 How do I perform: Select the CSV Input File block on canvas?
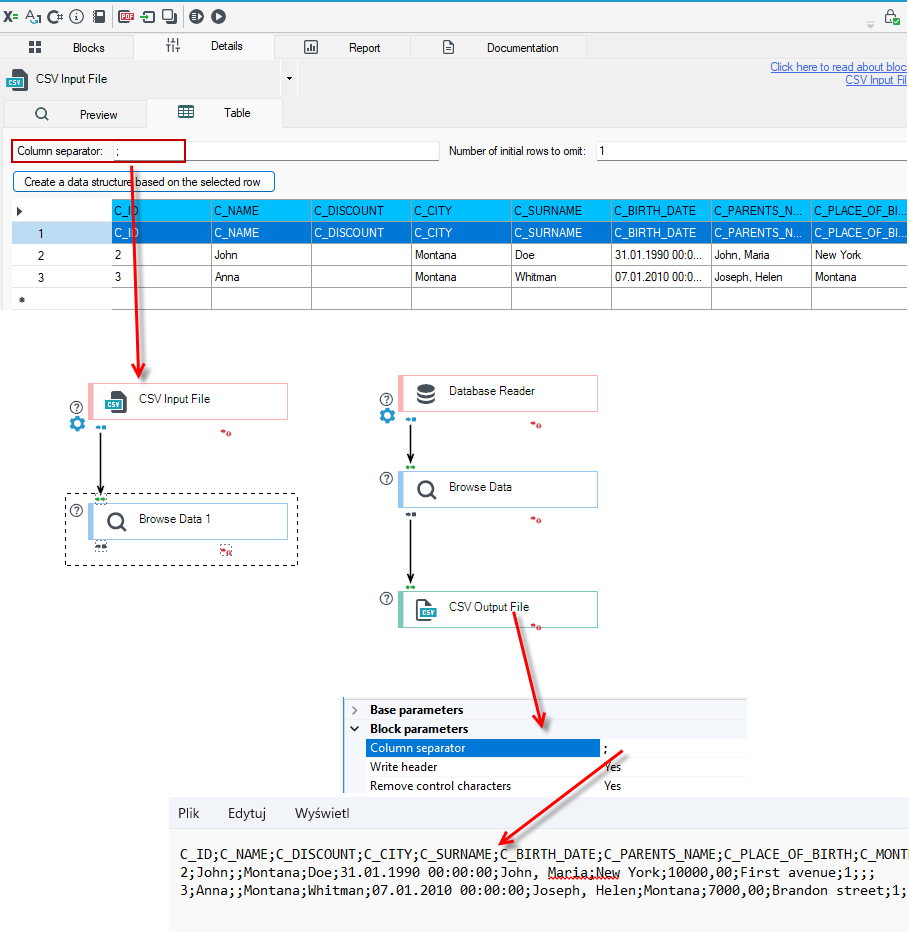pyautogui.click(x=188, y=401)
